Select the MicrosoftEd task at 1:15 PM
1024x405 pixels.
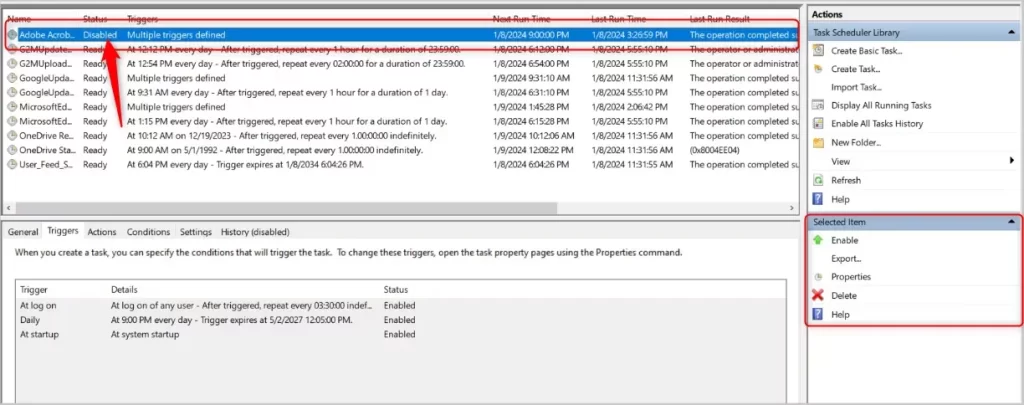pos(46,121)
